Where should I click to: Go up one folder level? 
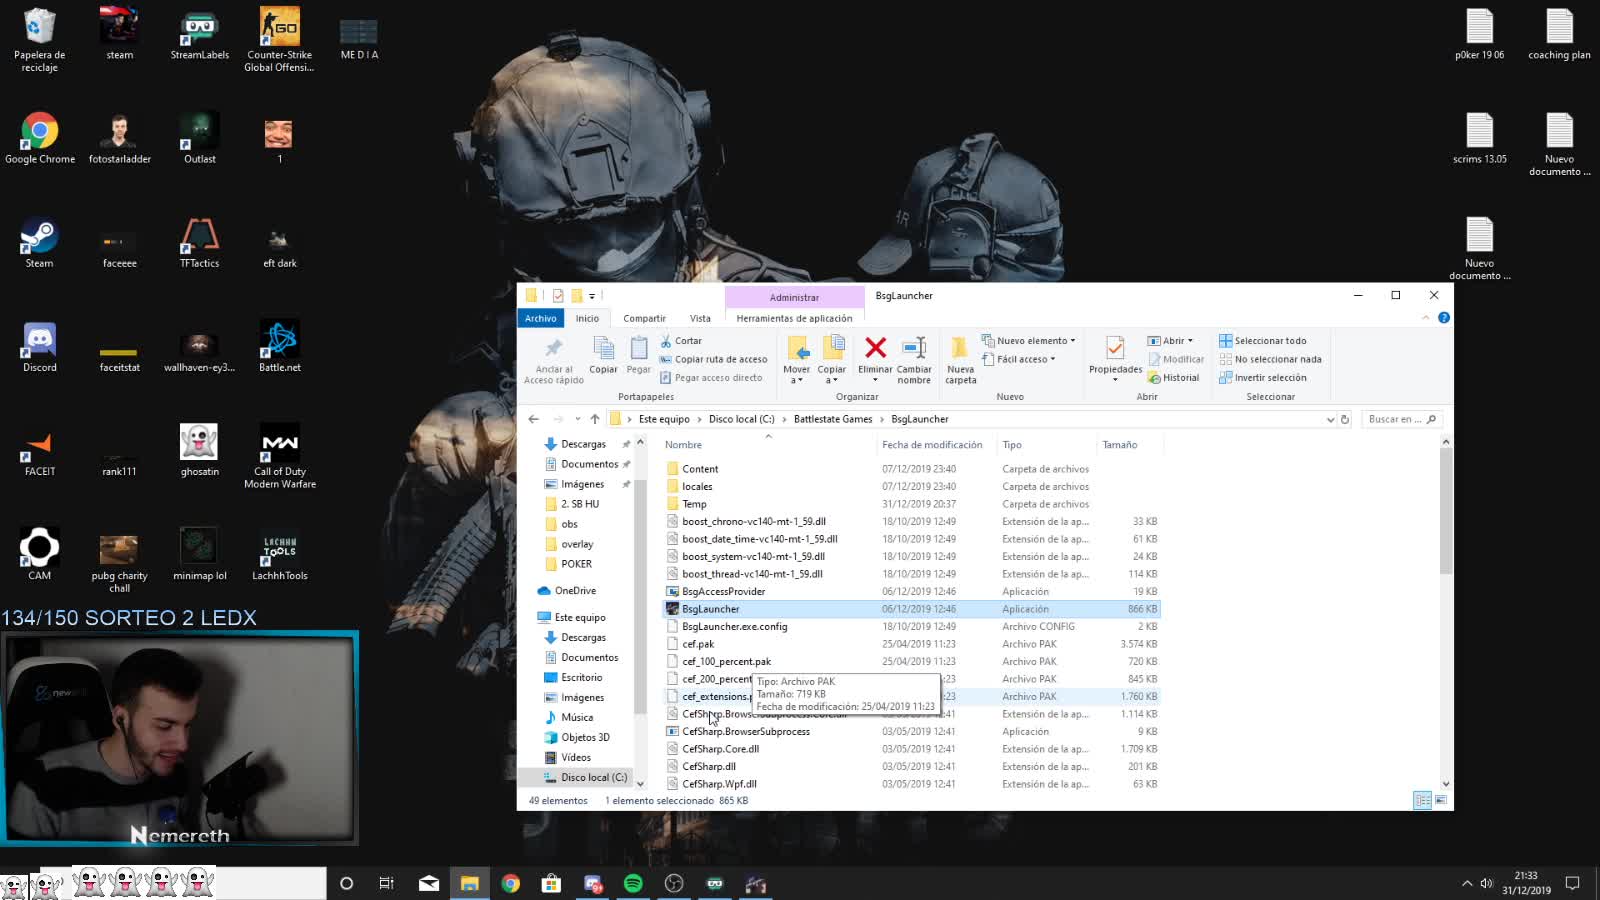(595, 419)
